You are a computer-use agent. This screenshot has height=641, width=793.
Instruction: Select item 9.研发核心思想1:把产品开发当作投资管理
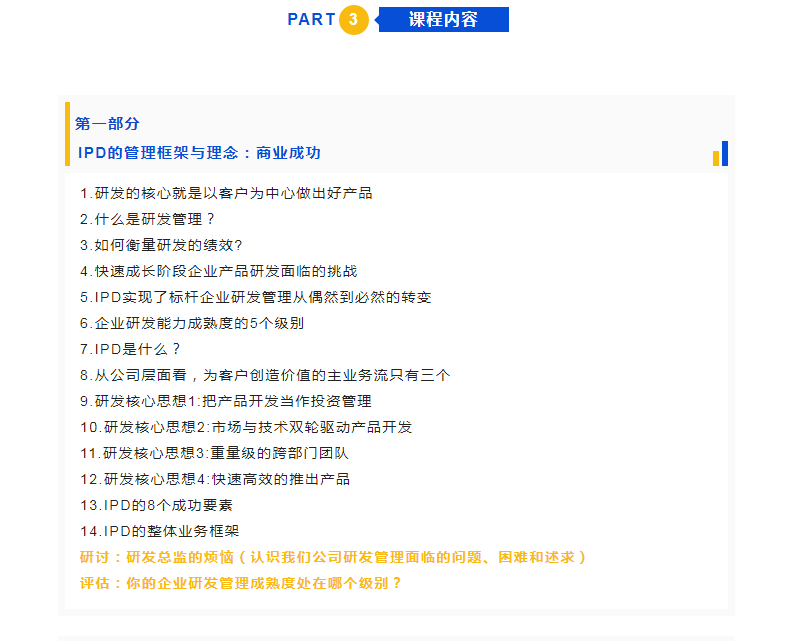226,401
